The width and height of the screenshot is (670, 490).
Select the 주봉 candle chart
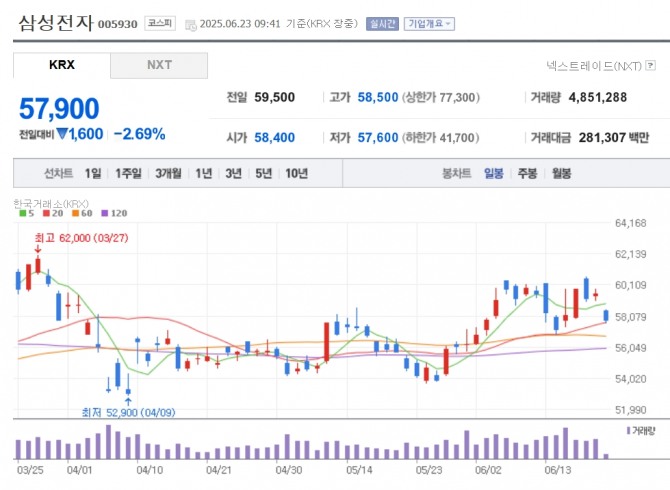[x=527, y=173]
